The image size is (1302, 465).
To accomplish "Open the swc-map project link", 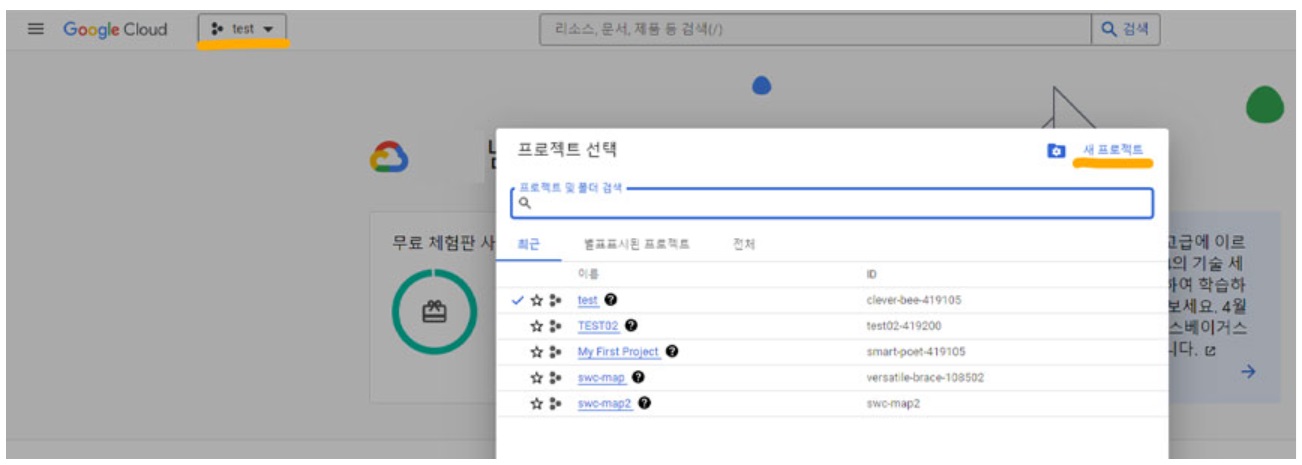I will [601, 378].
